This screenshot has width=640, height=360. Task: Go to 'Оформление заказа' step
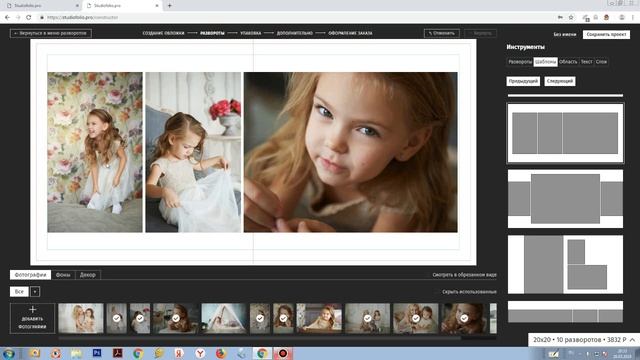pos(350,33)
